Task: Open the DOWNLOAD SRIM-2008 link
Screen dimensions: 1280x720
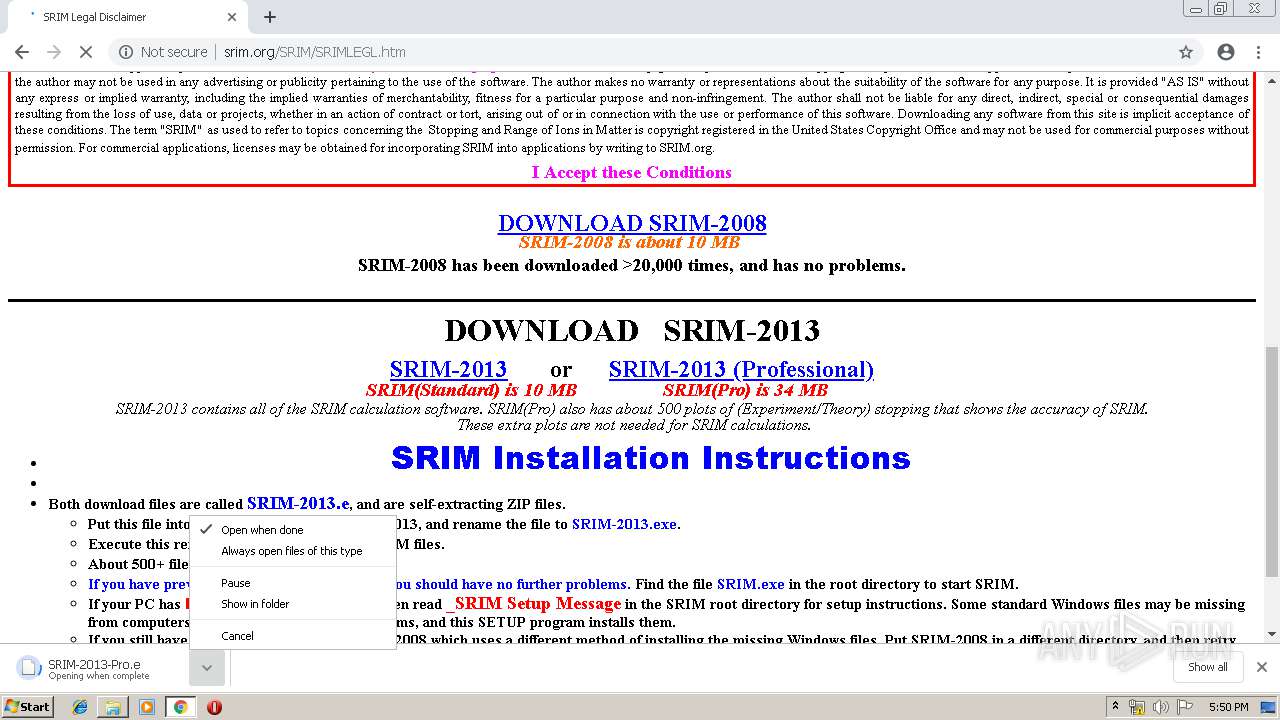Action: [x=632, y=222]
